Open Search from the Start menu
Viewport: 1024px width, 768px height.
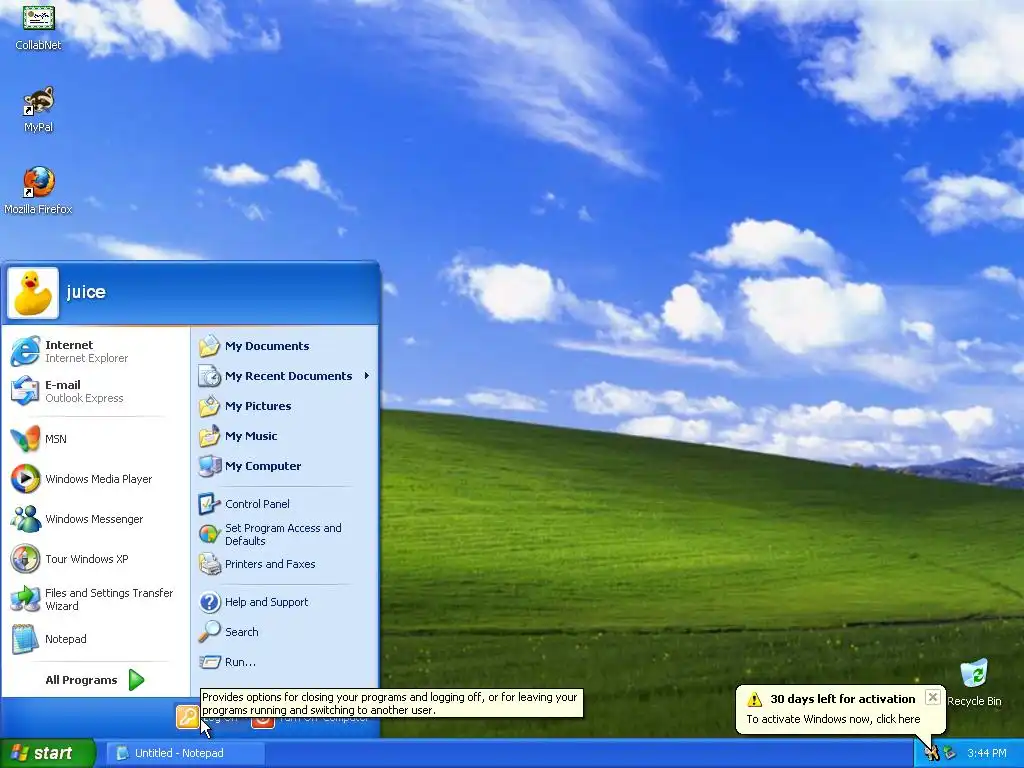click(x=285, y=632)
